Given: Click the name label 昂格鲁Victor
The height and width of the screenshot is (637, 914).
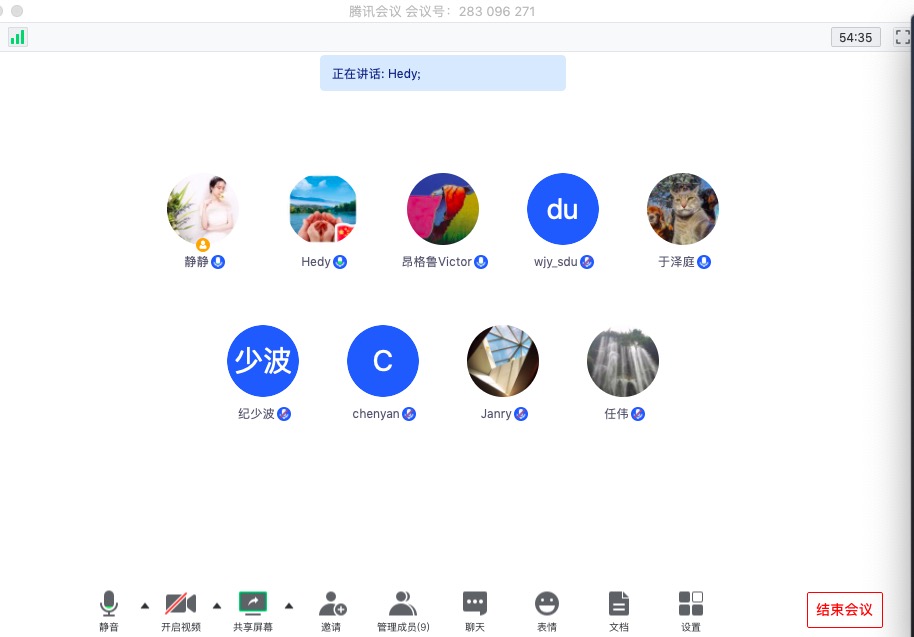Looking at the screenshot, I should coord(437,262).
